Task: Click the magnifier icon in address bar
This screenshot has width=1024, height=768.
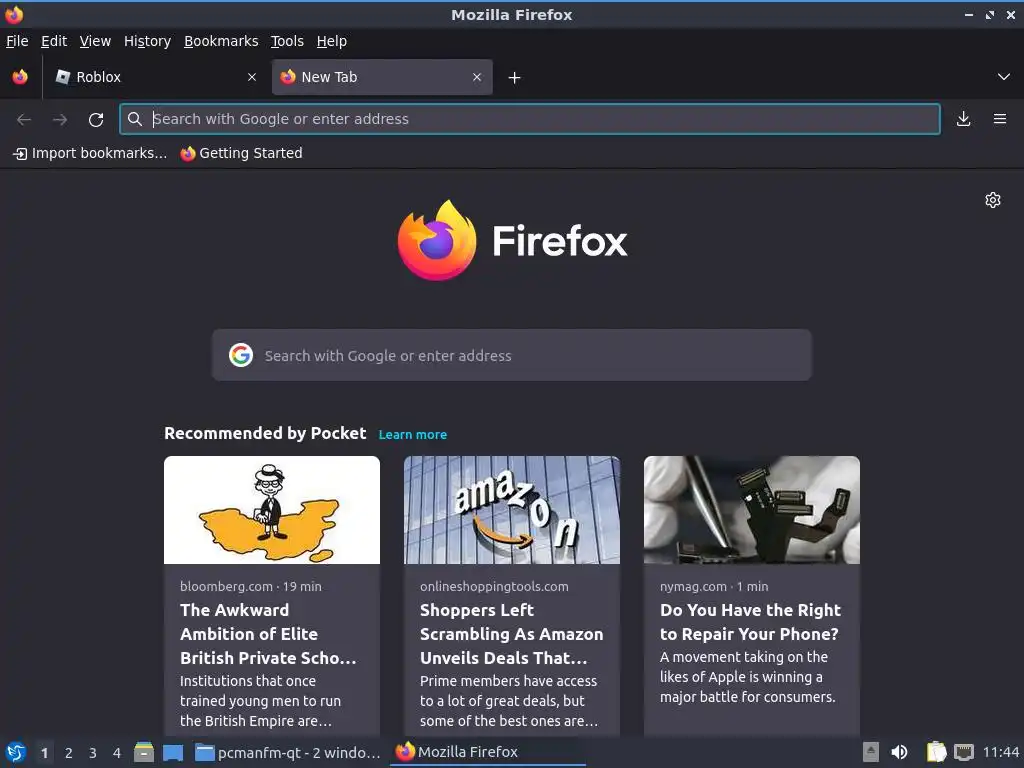Action: (x=135, y=119)
